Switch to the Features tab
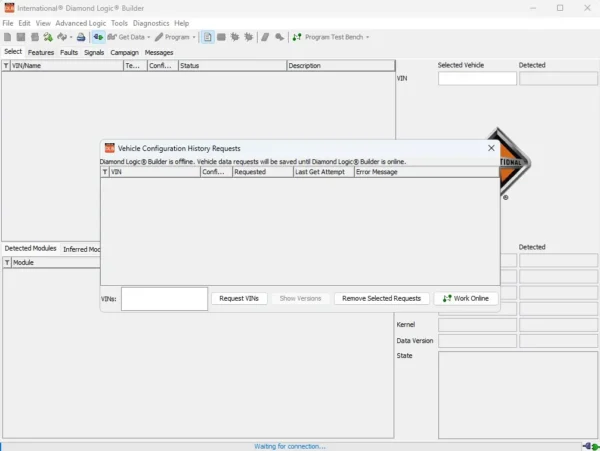600x451 pixels. tap(41, 52)
